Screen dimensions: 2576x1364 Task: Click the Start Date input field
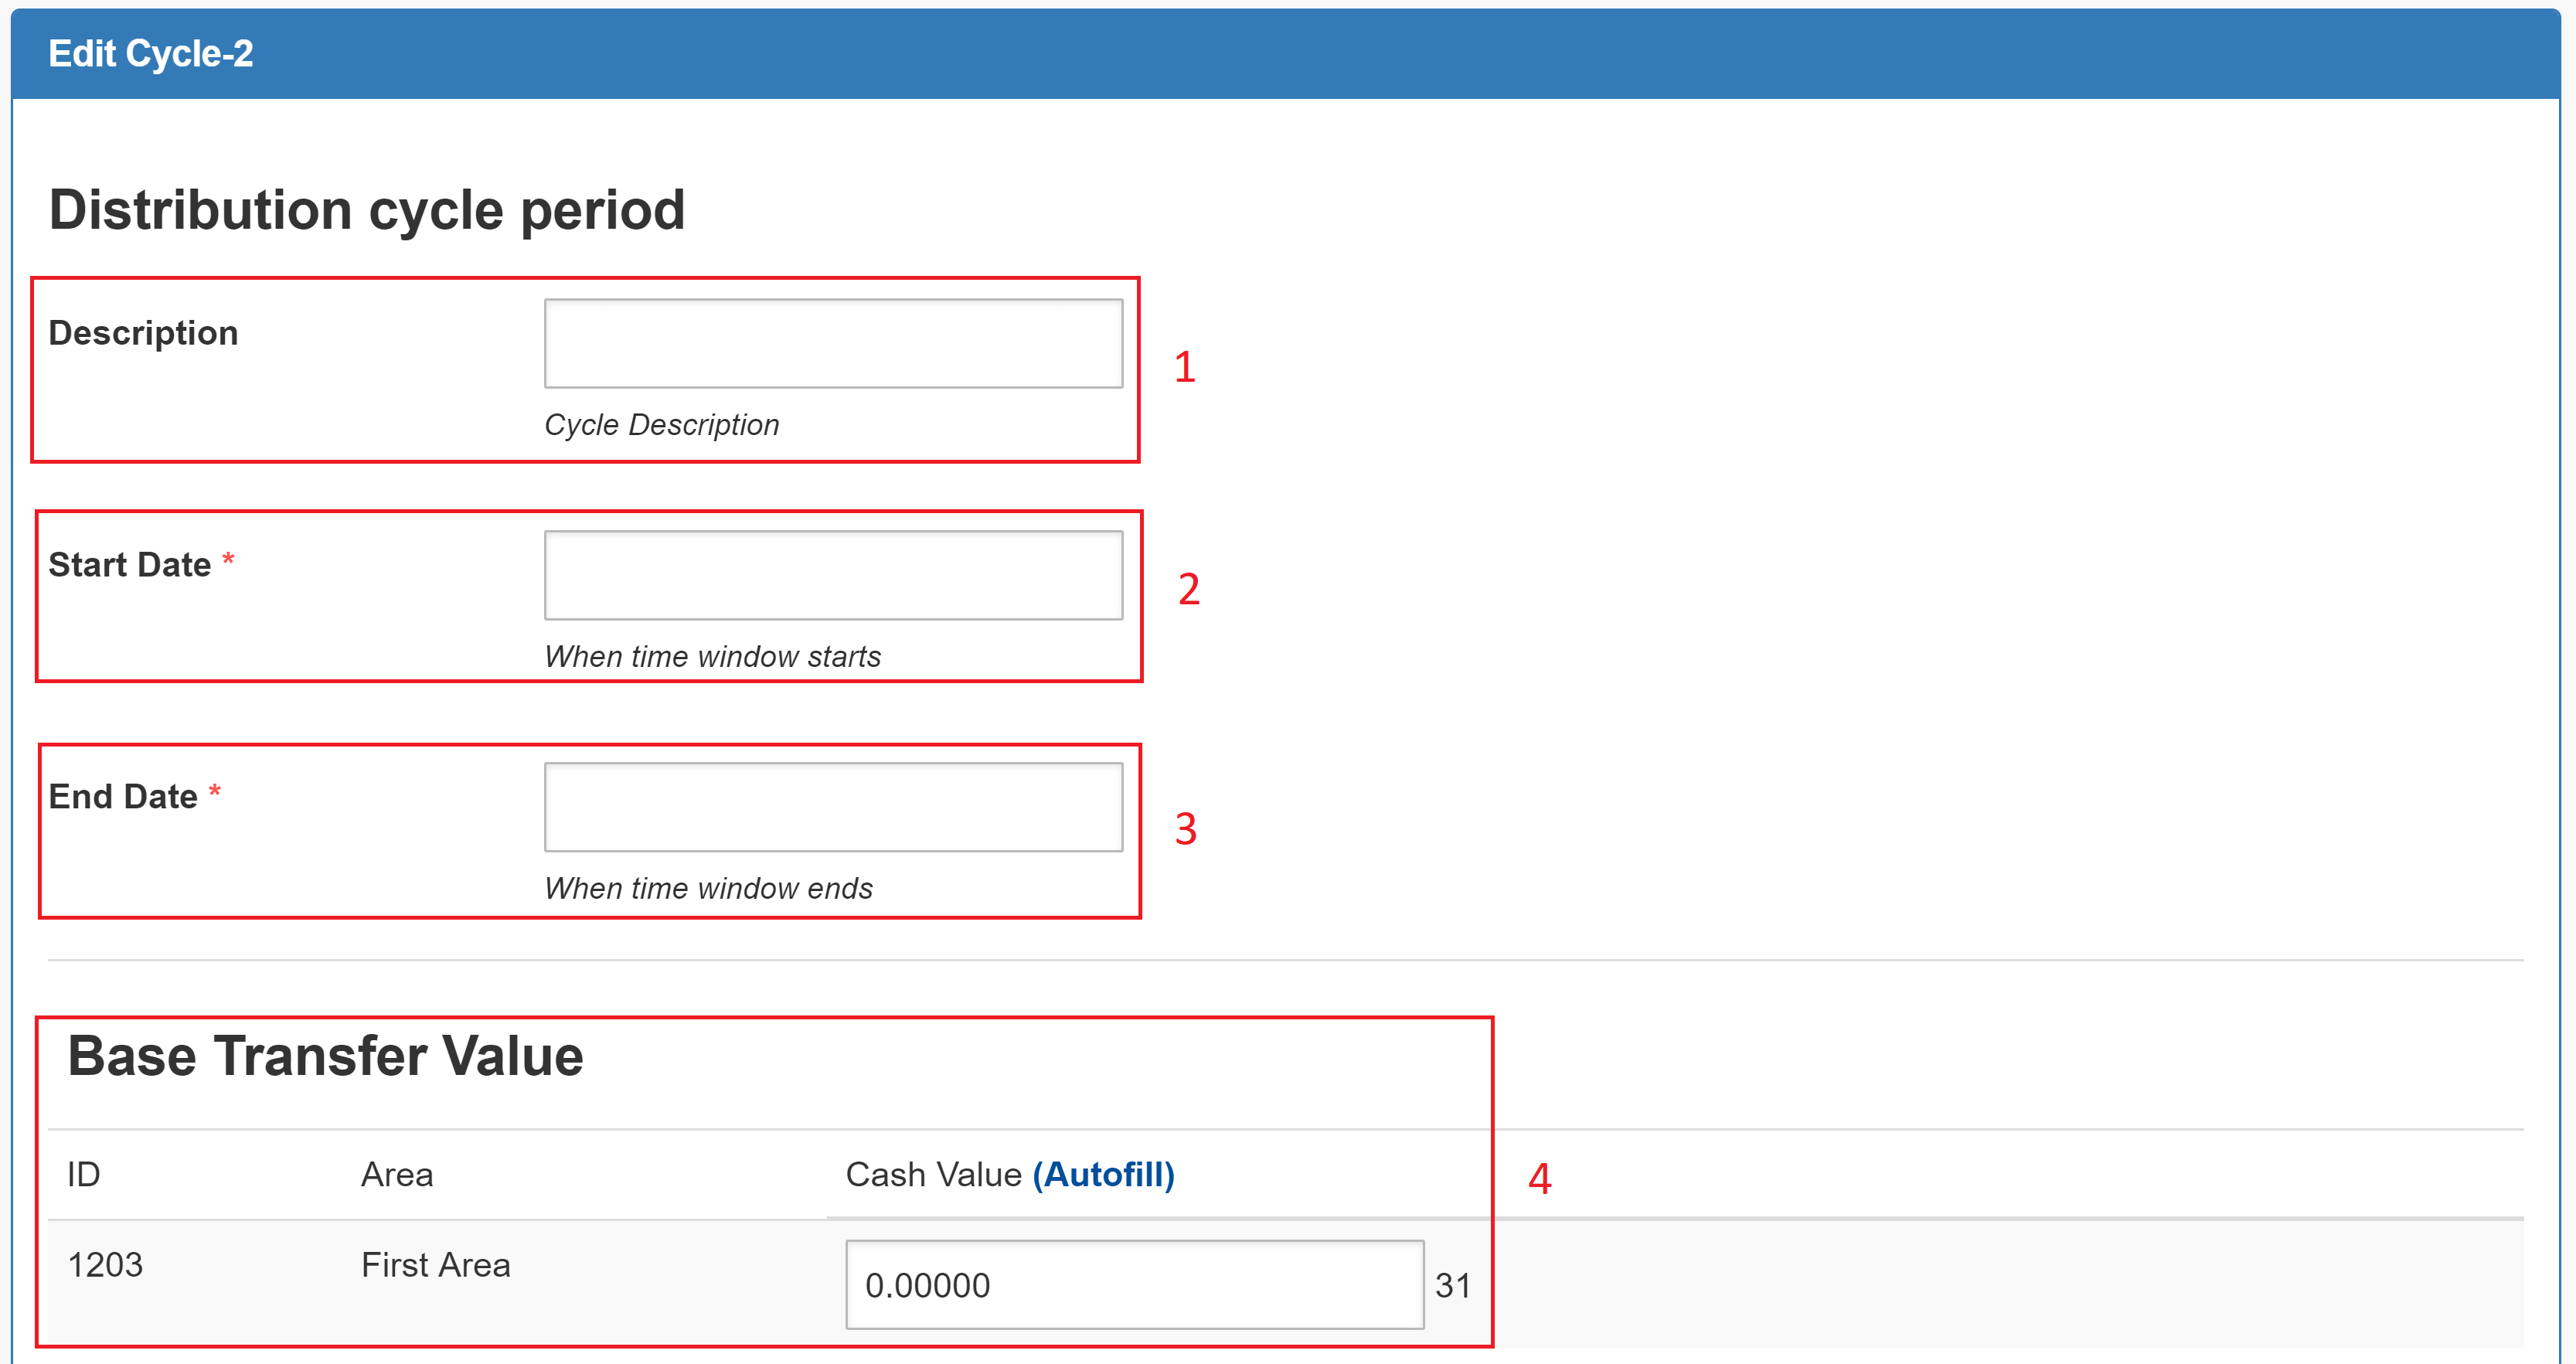[x=833, y=575]
